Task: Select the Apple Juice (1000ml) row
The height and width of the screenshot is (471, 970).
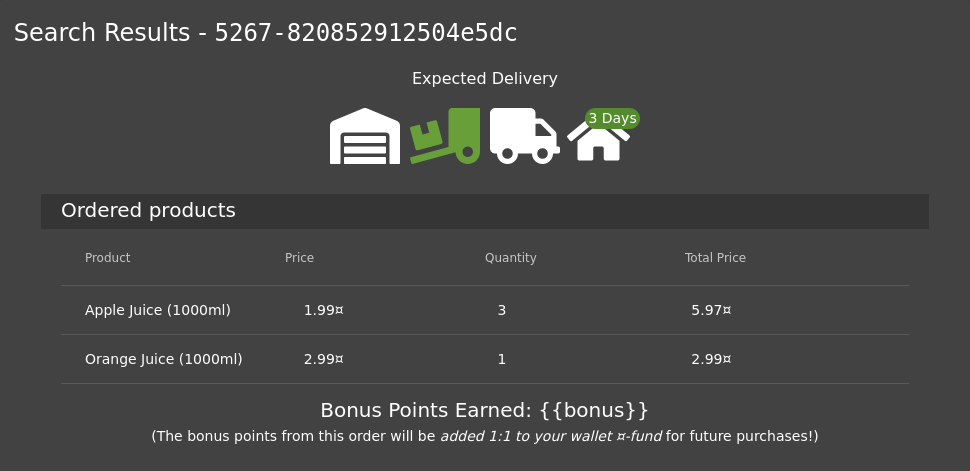Action: coord(485,310)
